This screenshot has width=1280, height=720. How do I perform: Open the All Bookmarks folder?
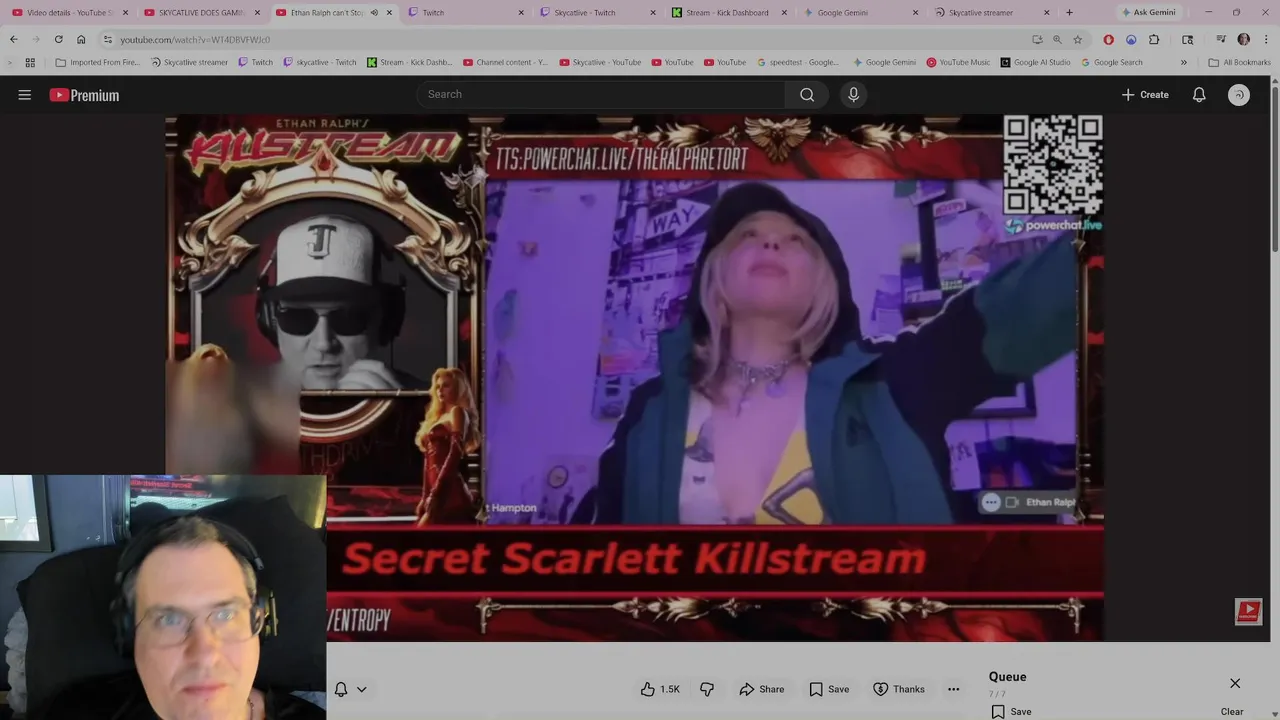(1239, 62)
